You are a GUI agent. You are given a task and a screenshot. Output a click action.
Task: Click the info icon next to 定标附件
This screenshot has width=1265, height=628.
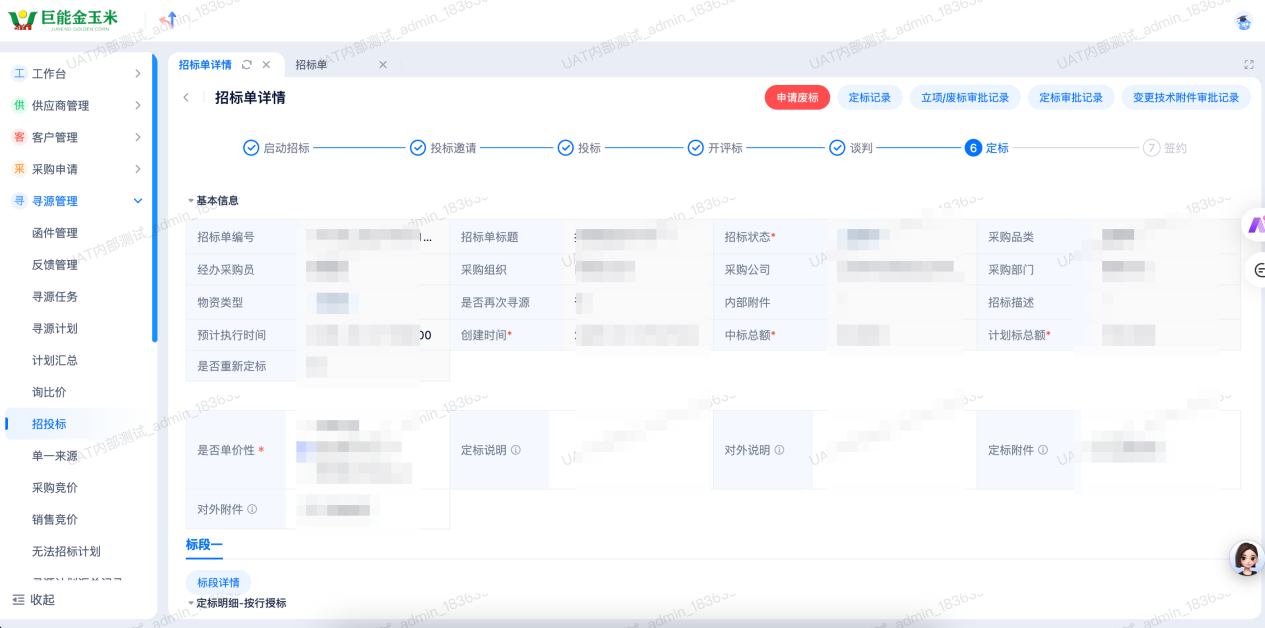(x=1043, y=450)
